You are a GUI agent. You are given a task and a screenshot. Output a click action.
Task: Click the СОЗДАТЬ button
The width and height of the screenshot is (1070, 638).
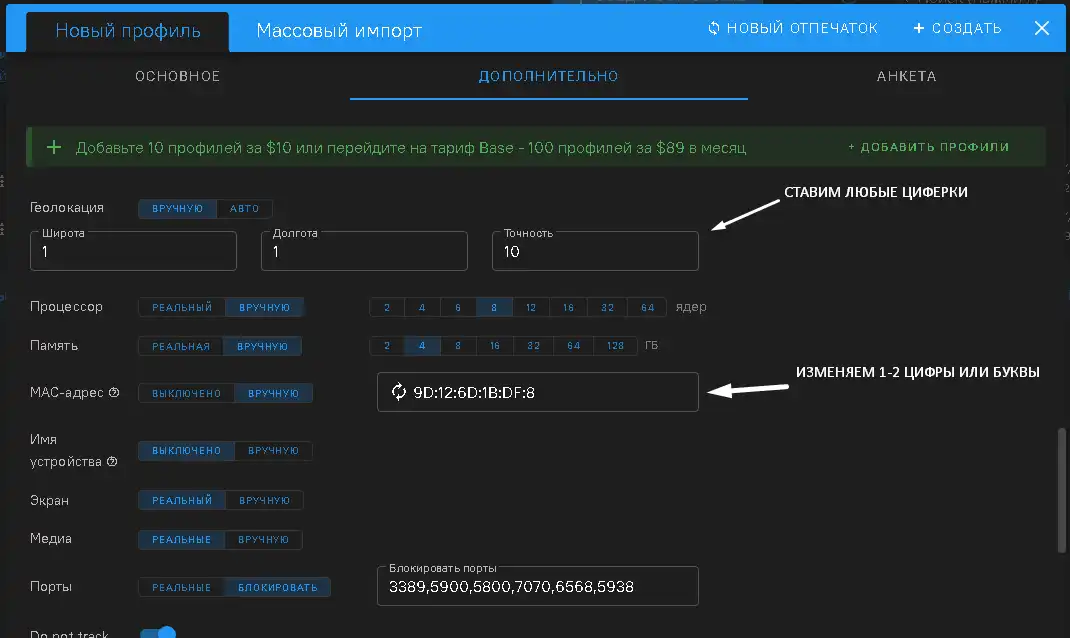coord(957,28)
